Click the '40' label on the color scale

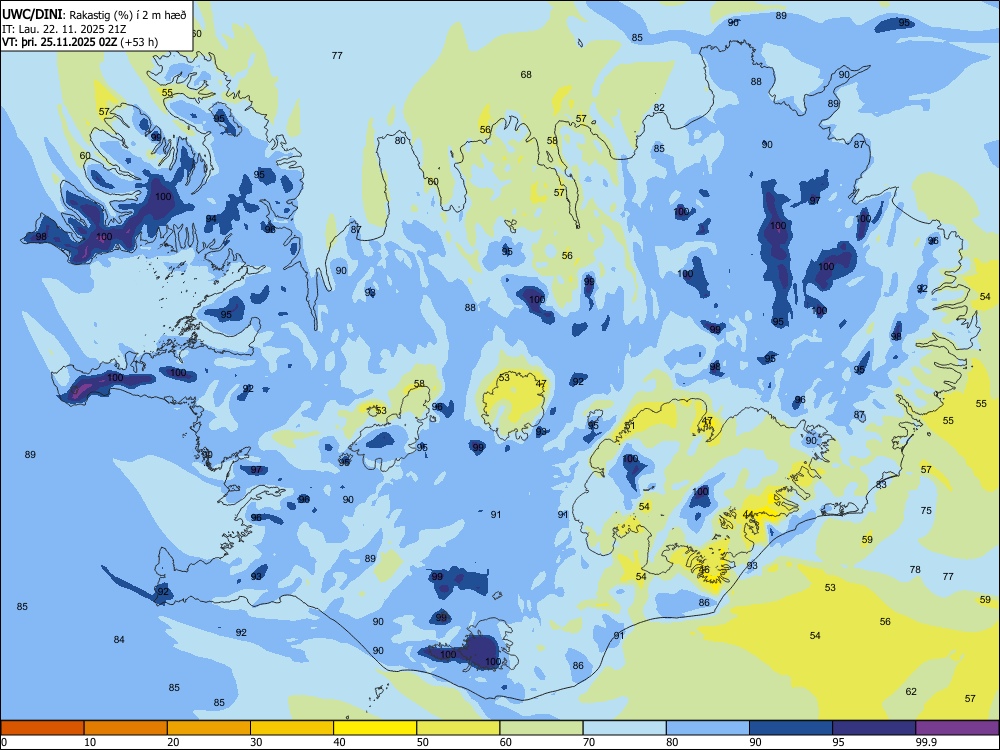point(340,742)
